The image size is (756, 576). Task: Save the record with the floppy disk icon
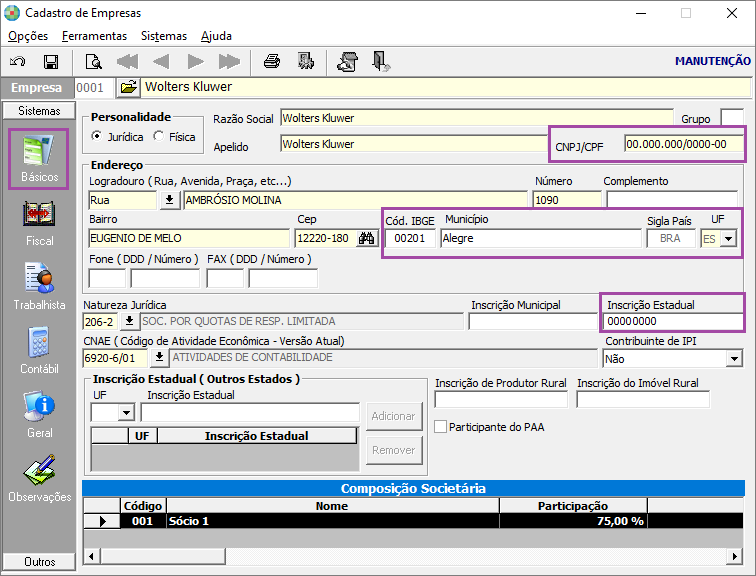click(51, 62)
